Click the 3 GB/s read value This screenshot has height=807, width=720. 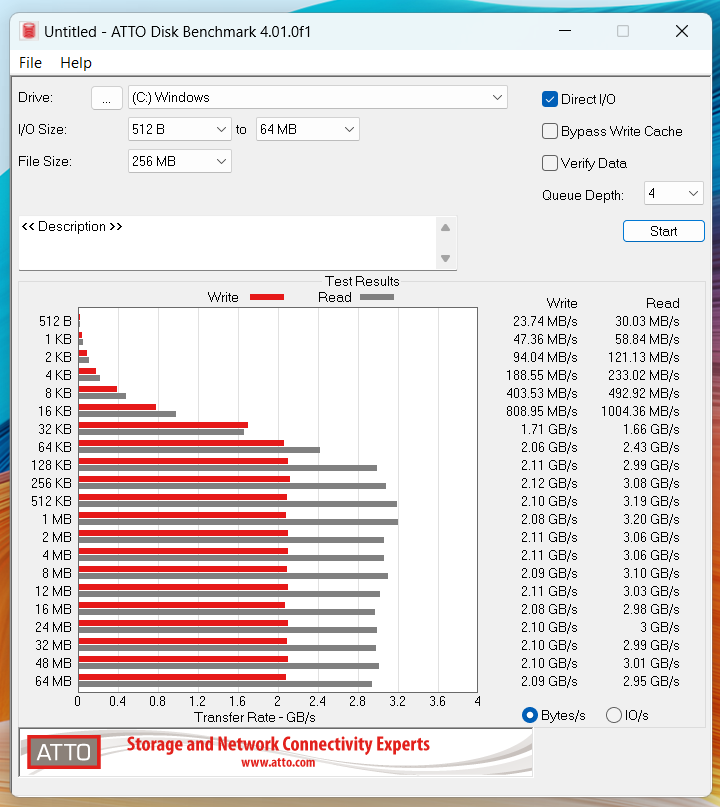point(660,627)
